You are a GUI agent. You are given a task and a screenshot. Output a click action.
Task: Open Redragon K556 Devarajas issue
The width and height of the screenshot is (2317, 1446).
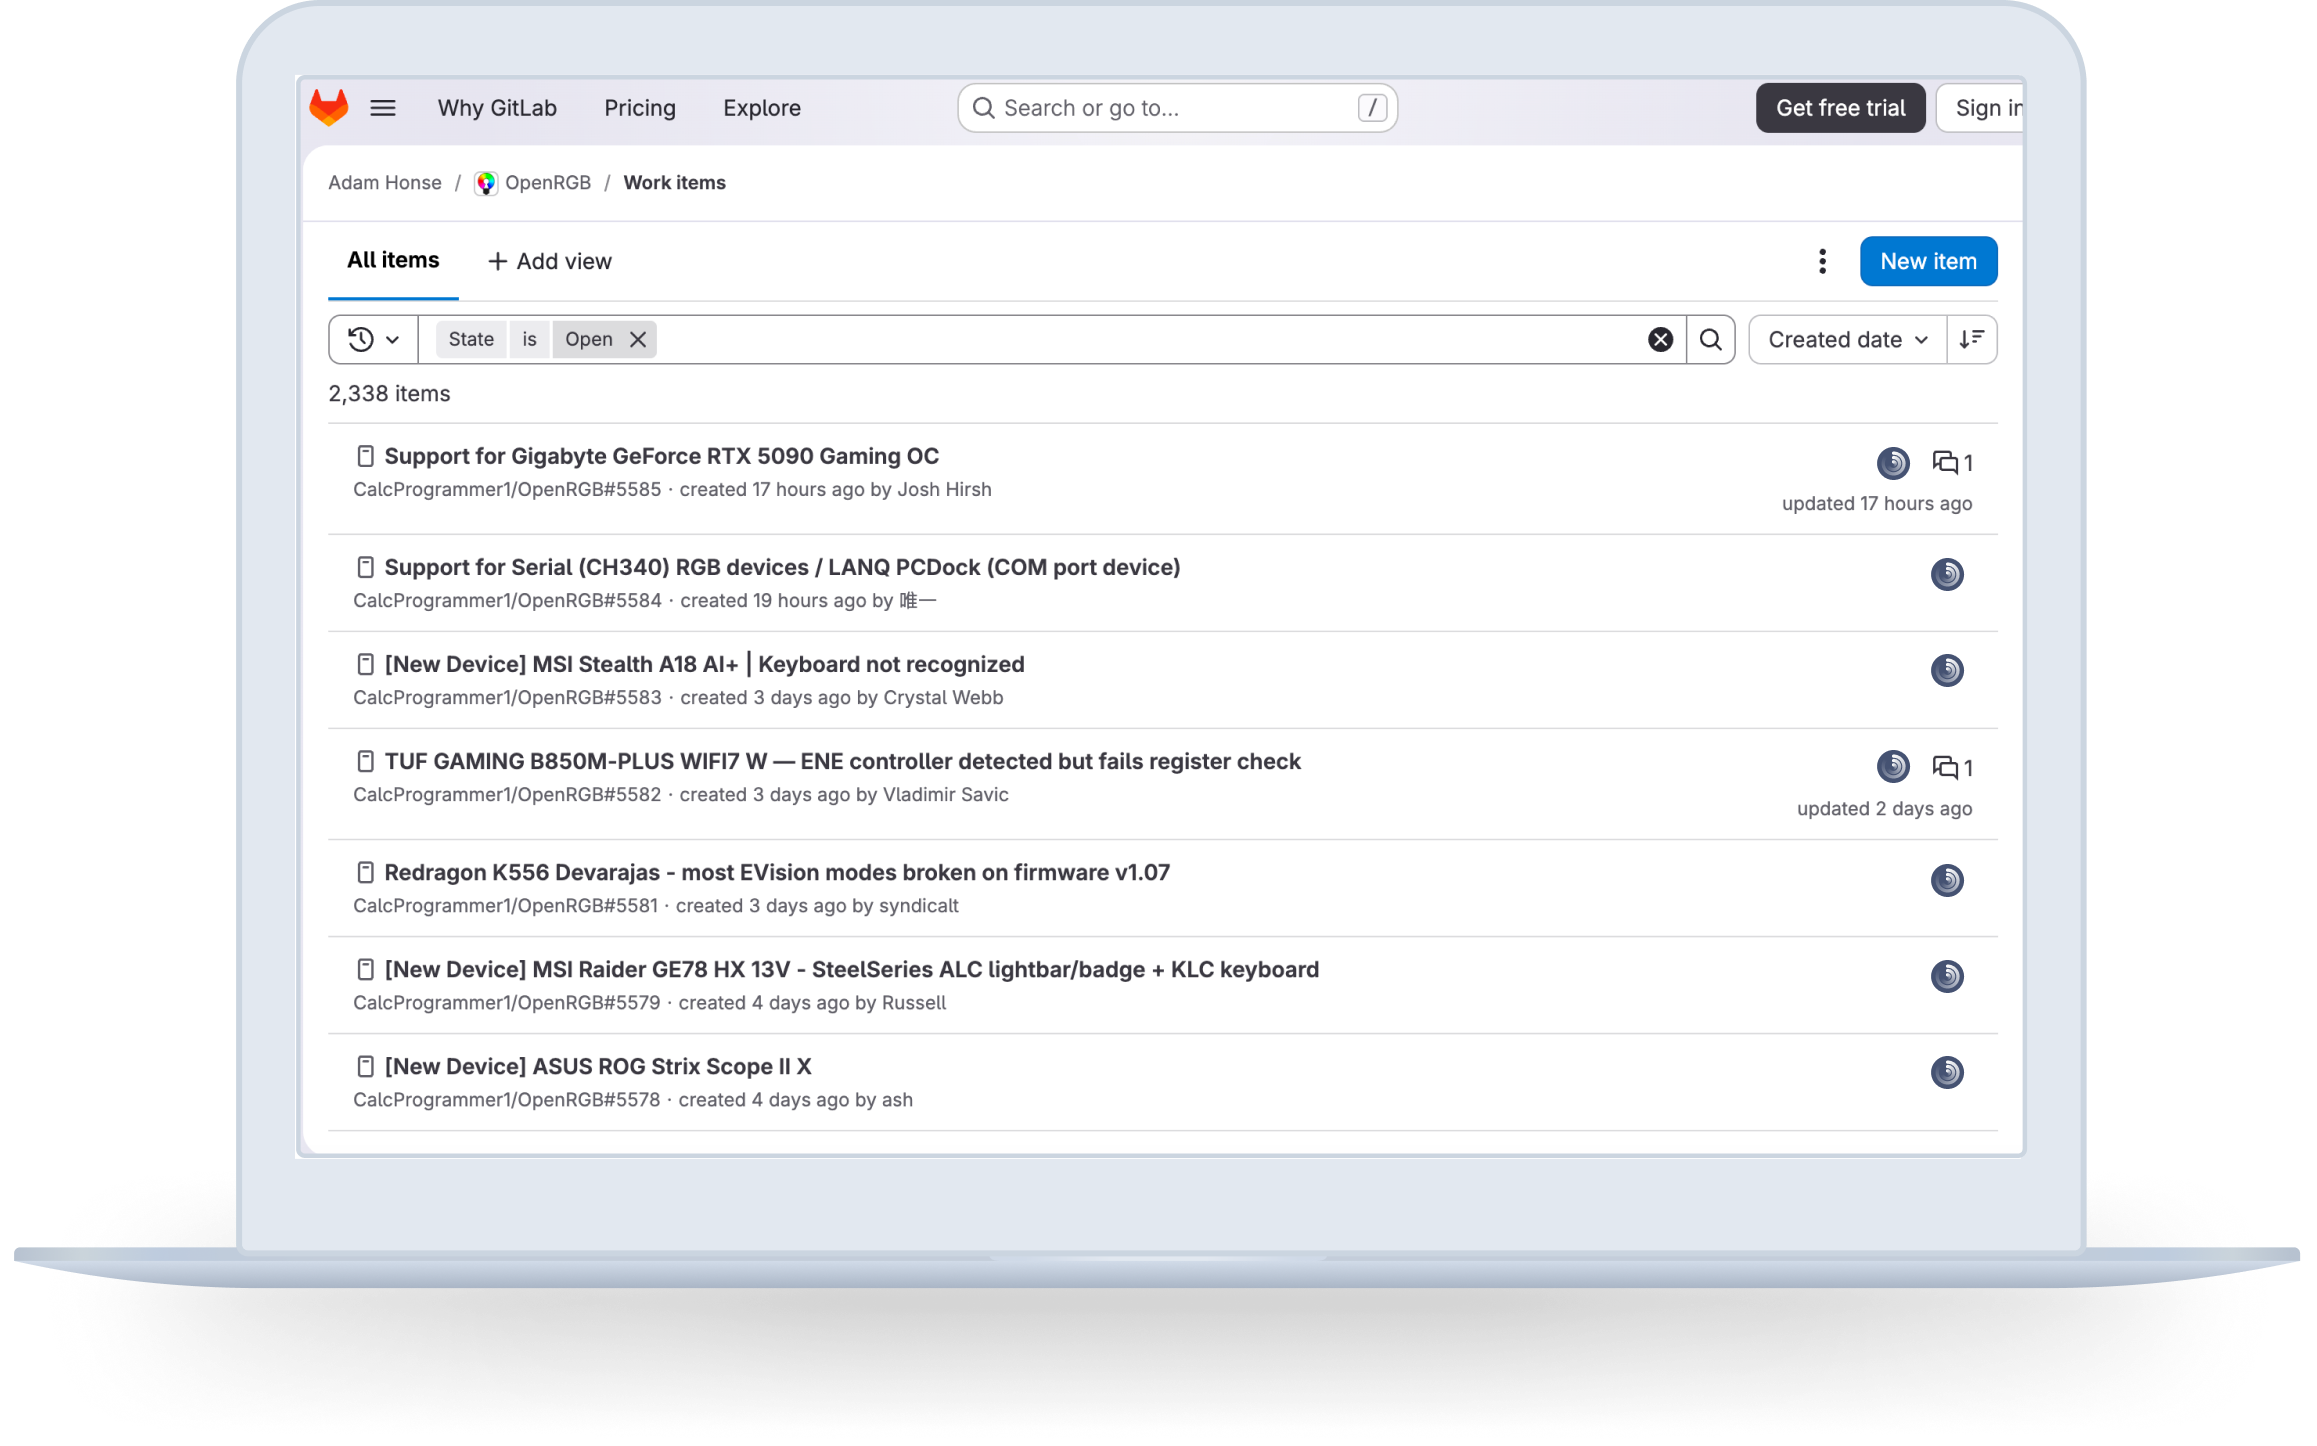[x=777, y=873]
